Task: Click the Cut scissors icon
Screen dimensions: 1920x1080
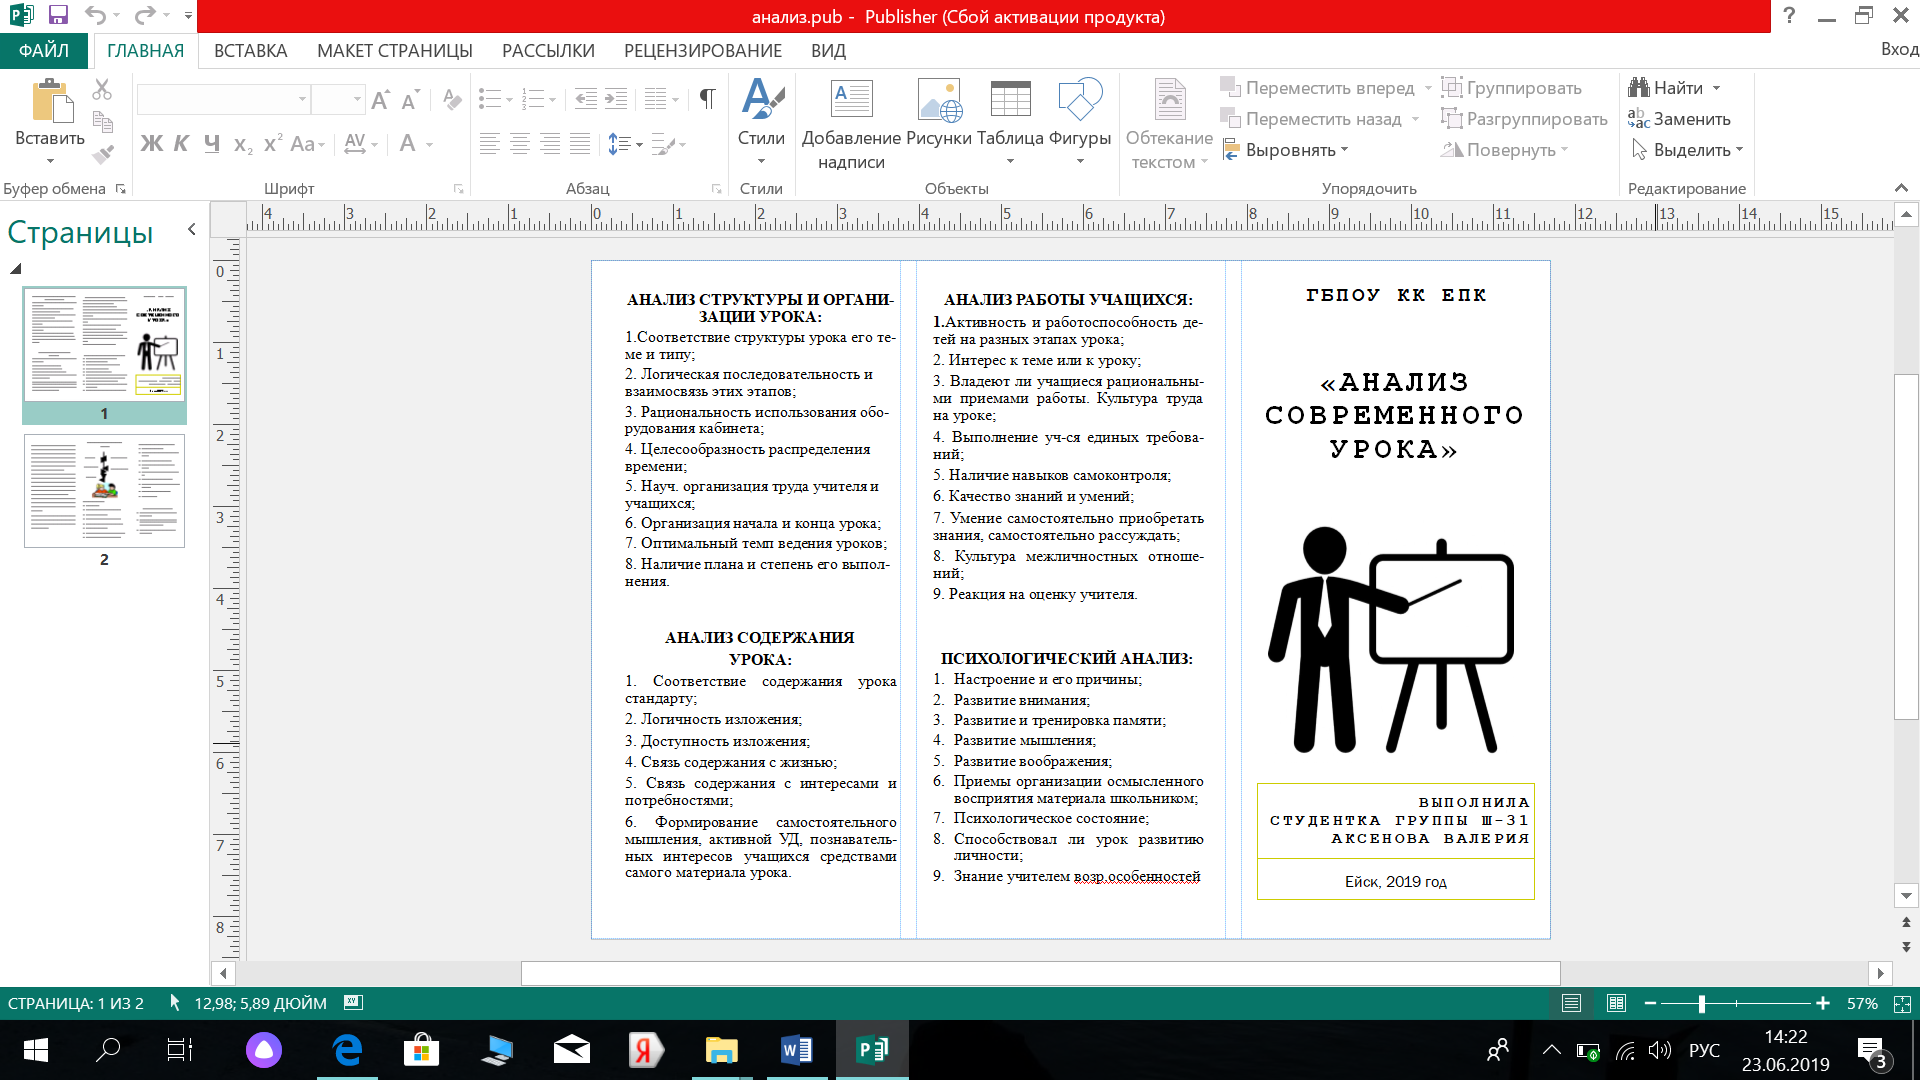Action: (102, 89)
